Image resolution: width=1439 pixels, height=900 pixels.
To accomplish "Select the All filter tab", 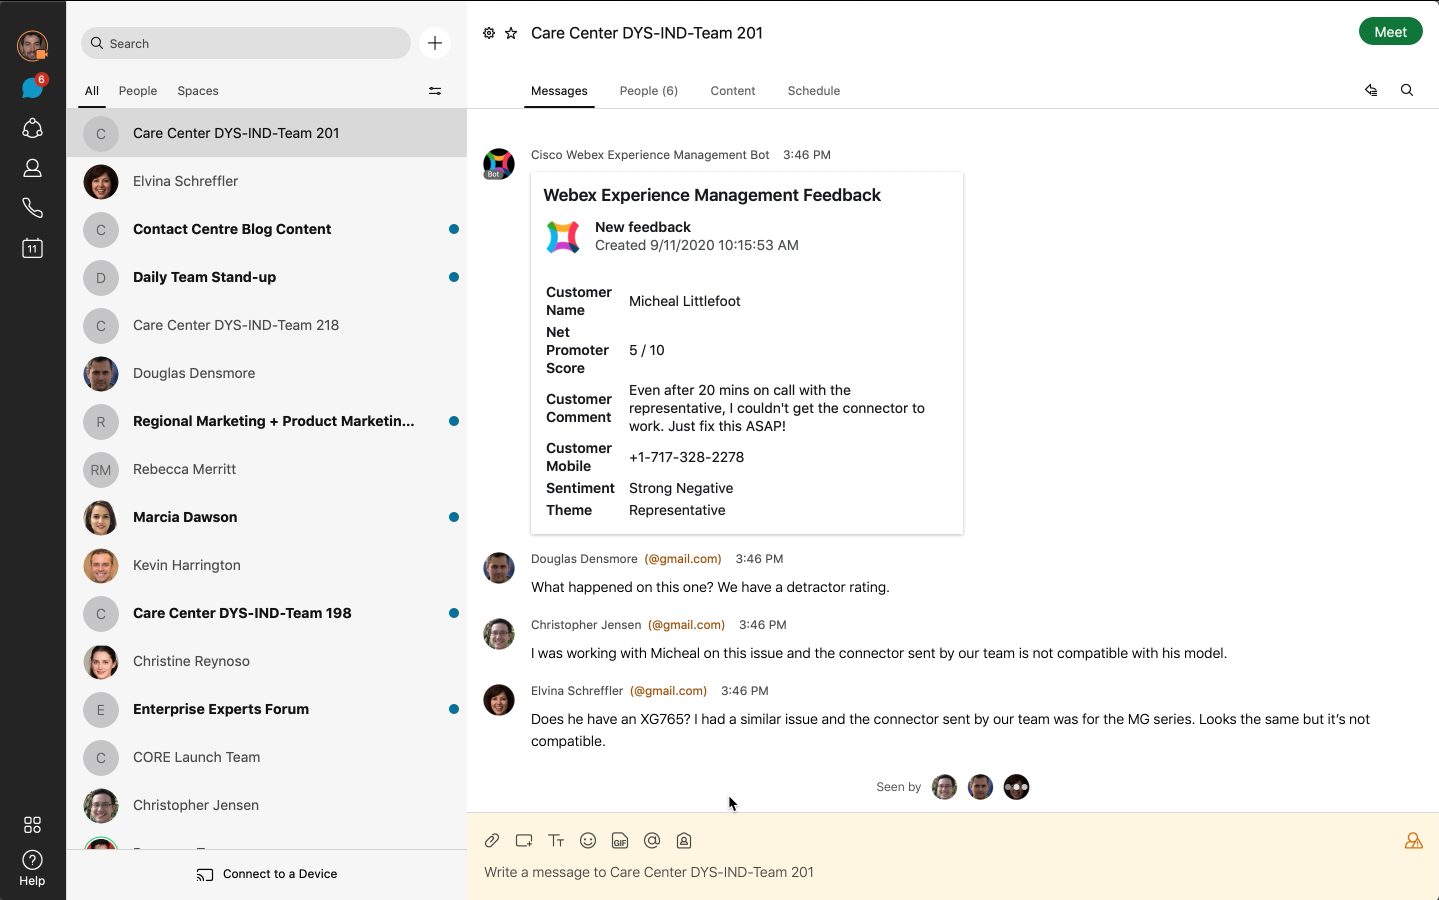I will [x=92, y=91].
